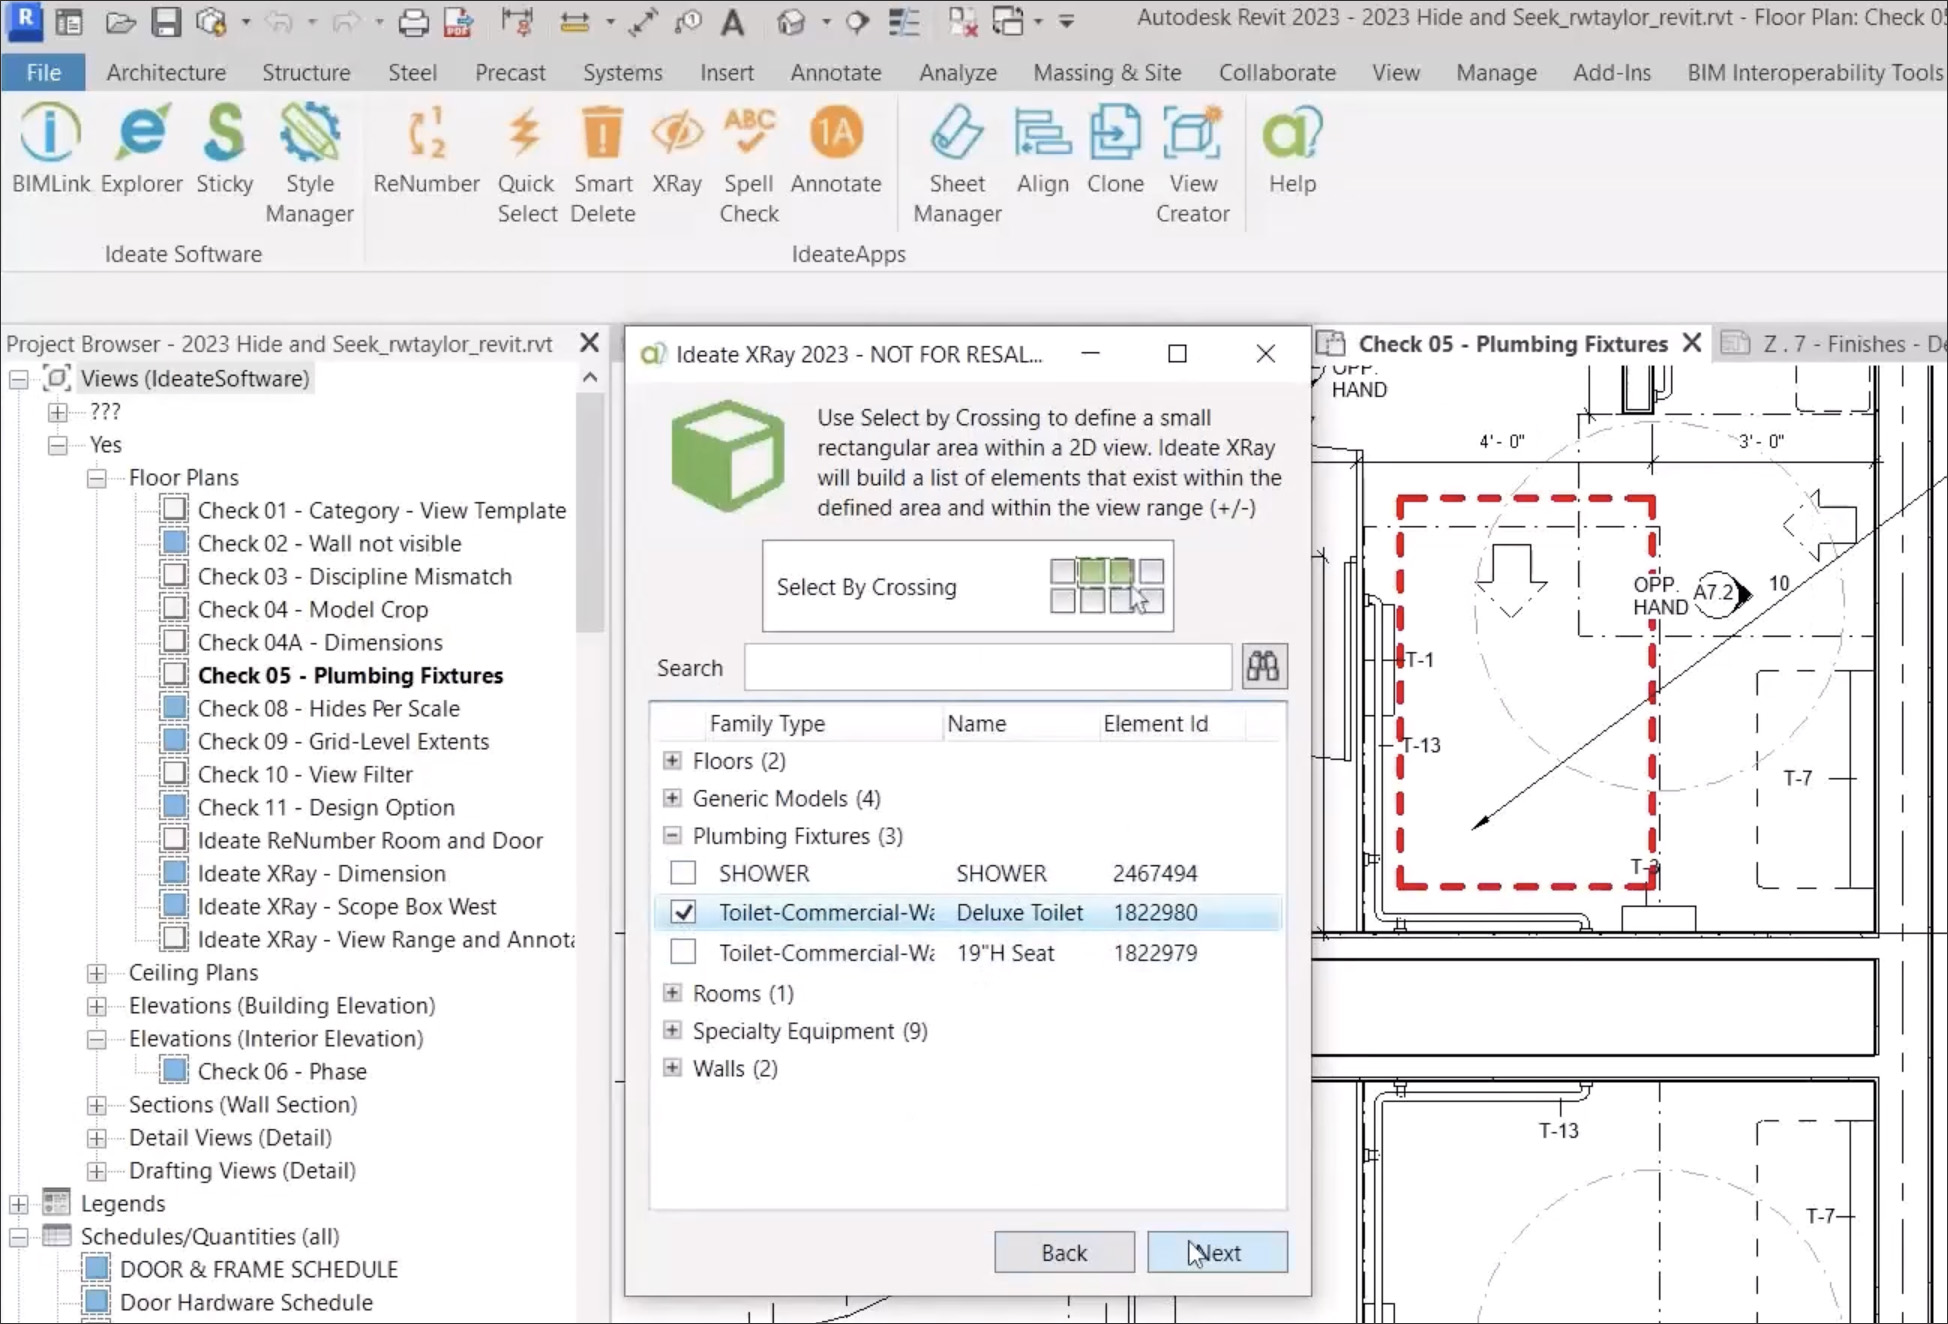This screenshot has height=1324, width=1948.
Task: Click the Revit application logo
Action: 23,21
